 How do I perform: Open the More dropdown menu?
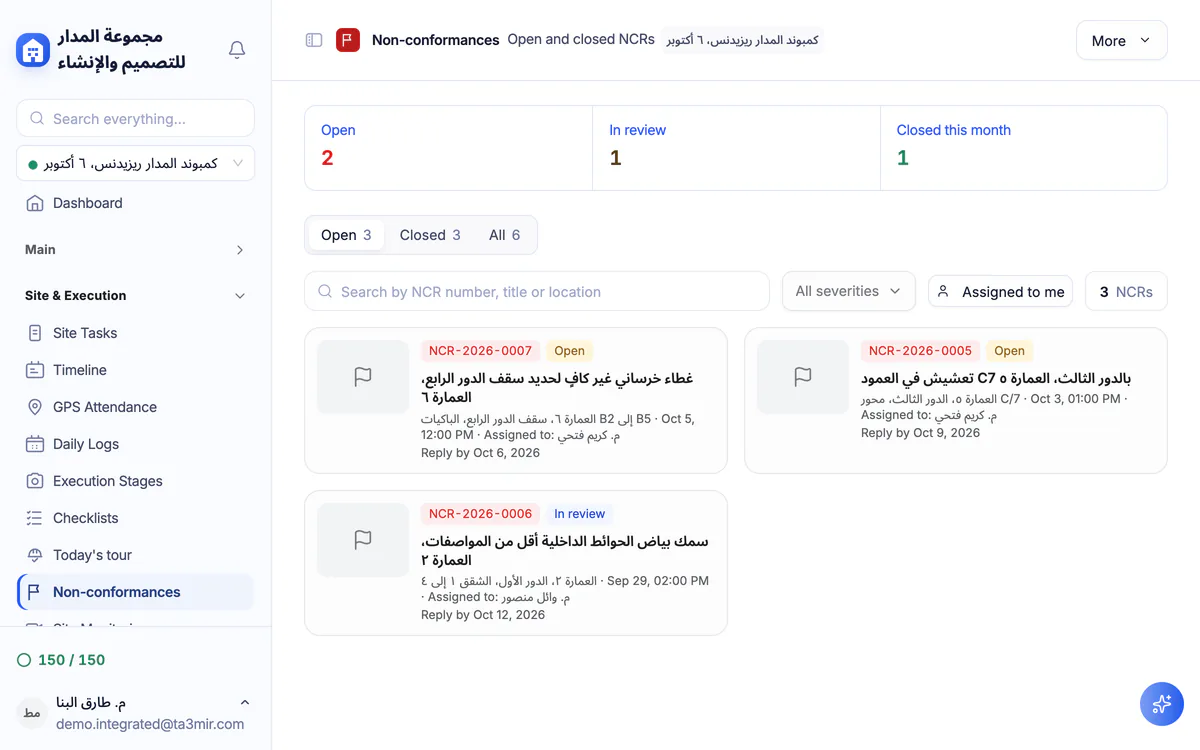point(1121,41)
